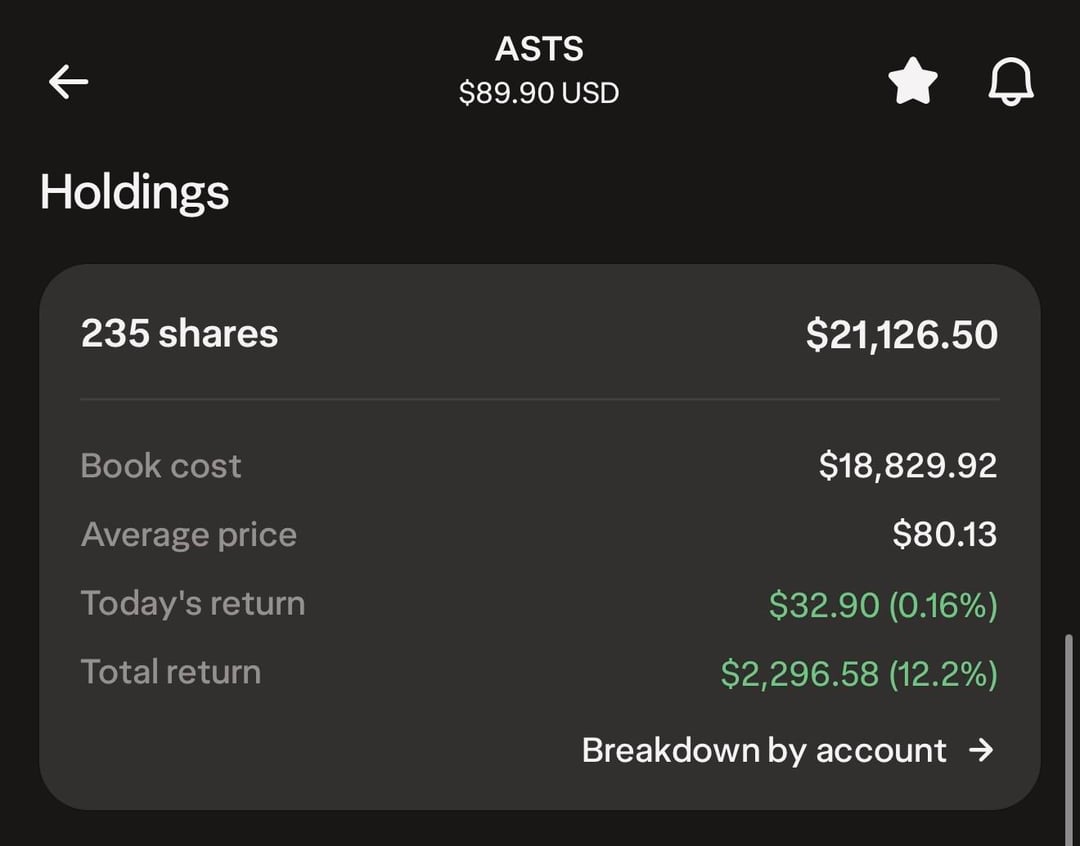Screen dimensions: 1080x846
Task: Tap the 235 shares label
Action: [180, 334]
